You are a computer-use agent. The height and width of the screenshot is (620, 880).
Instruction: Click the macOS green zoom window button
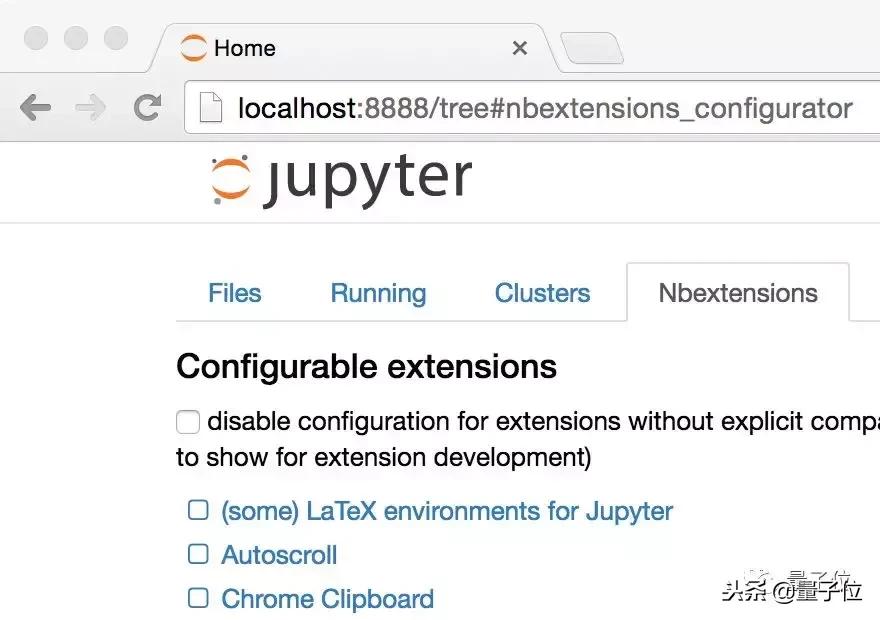pyautogui.click(x=116, y=38)
